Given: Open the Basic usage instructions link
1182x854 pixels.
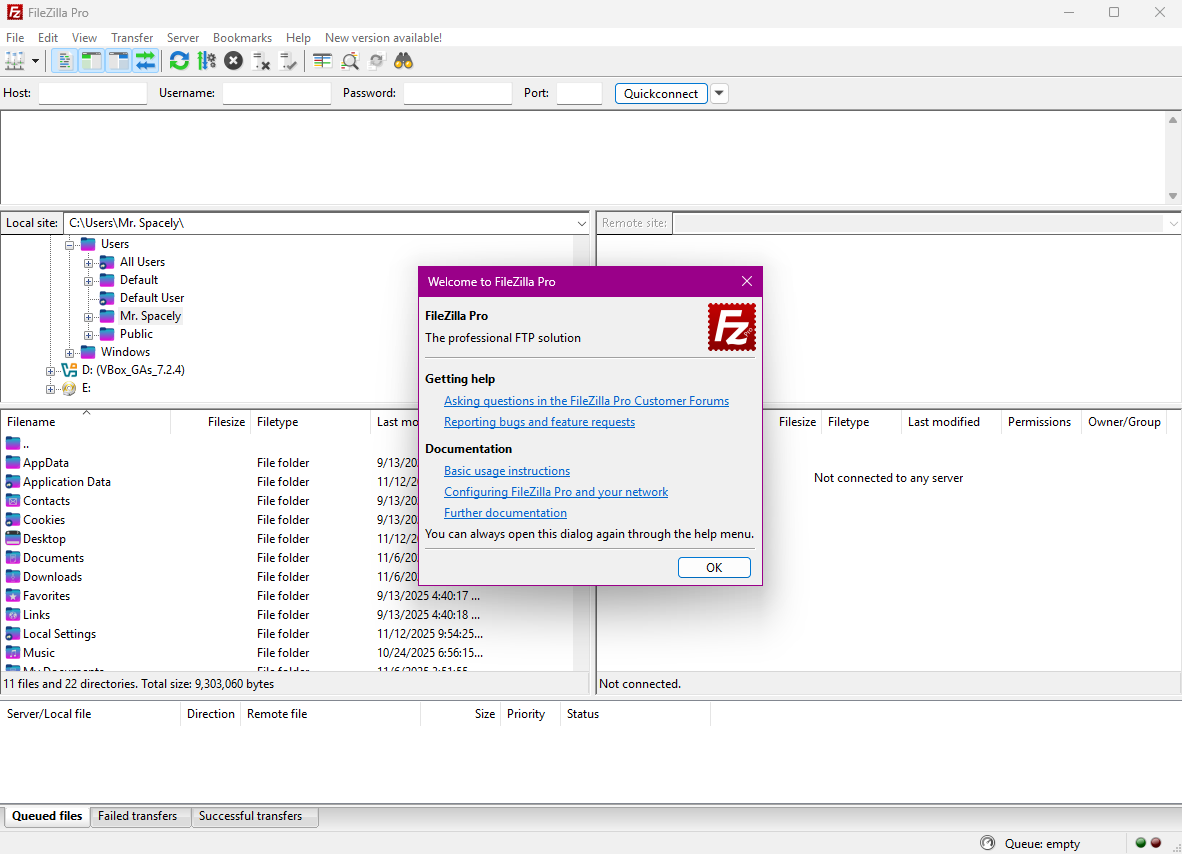Looking at the screenshot, I should [507, 471].
